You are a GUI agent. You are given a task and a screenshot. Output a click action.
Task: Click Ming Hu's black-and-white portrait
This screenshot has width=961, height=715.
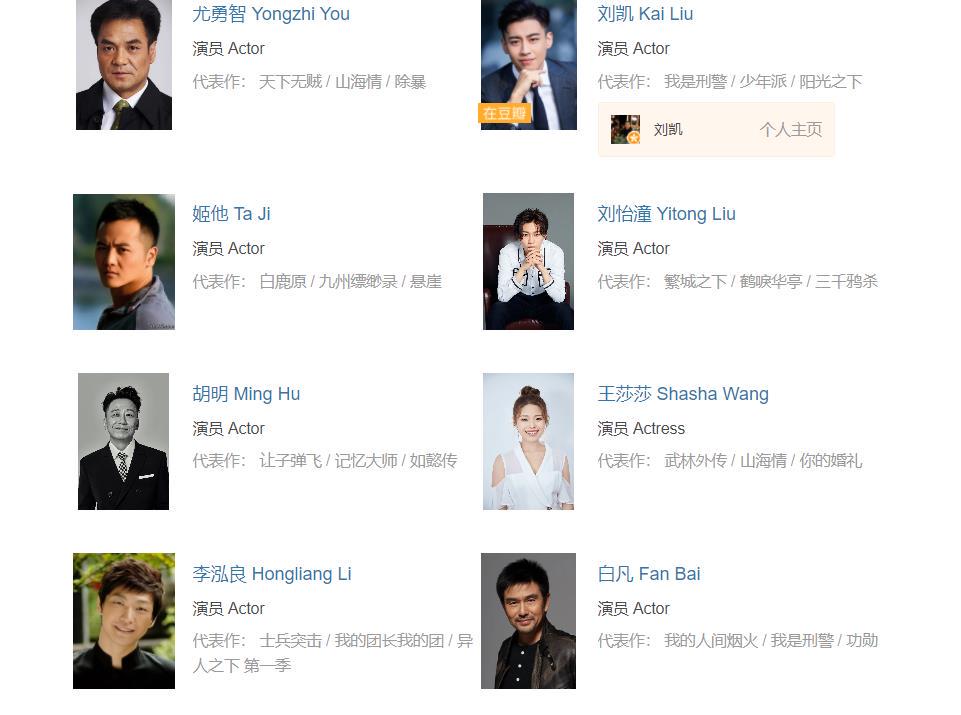point(123,441)
